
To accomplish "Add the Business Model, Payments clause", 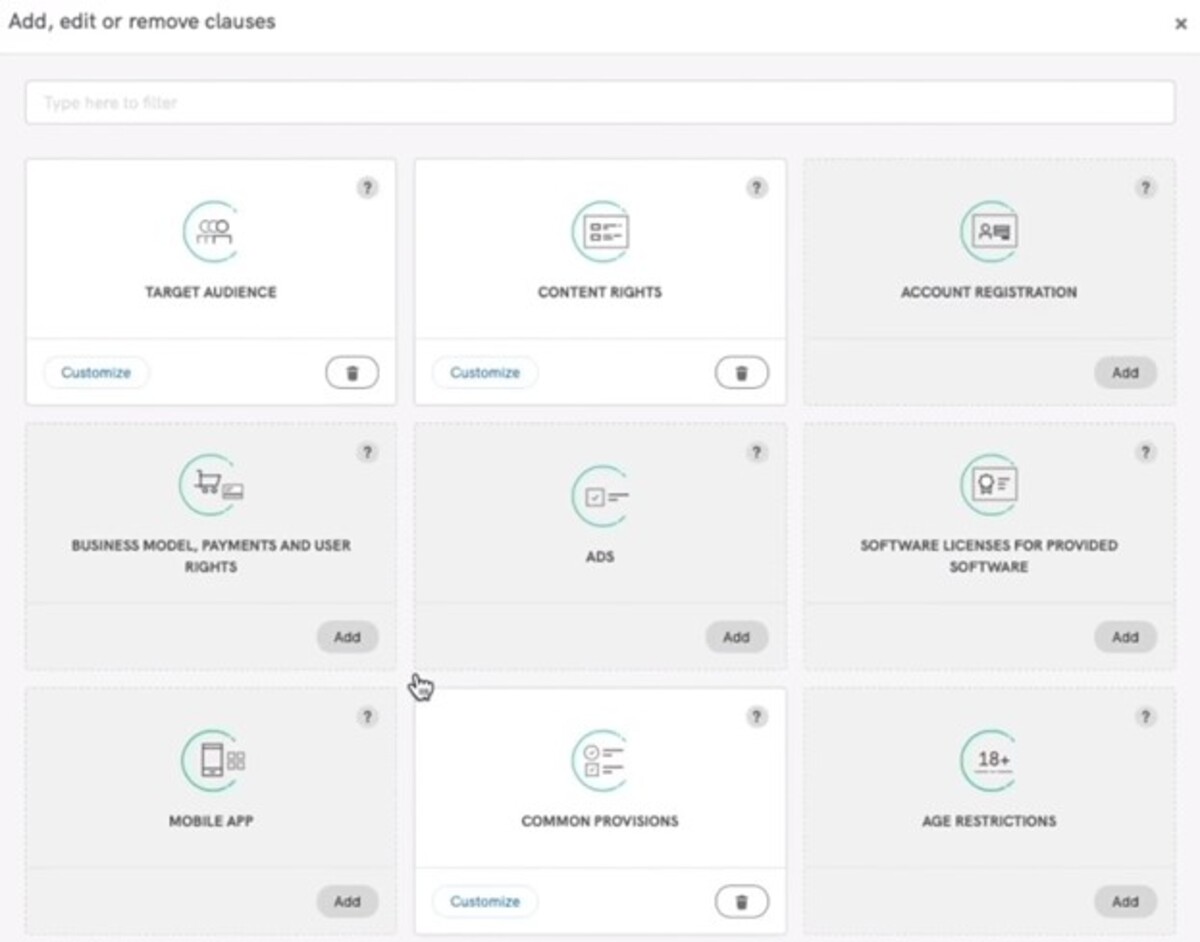I will click(347, 637).
